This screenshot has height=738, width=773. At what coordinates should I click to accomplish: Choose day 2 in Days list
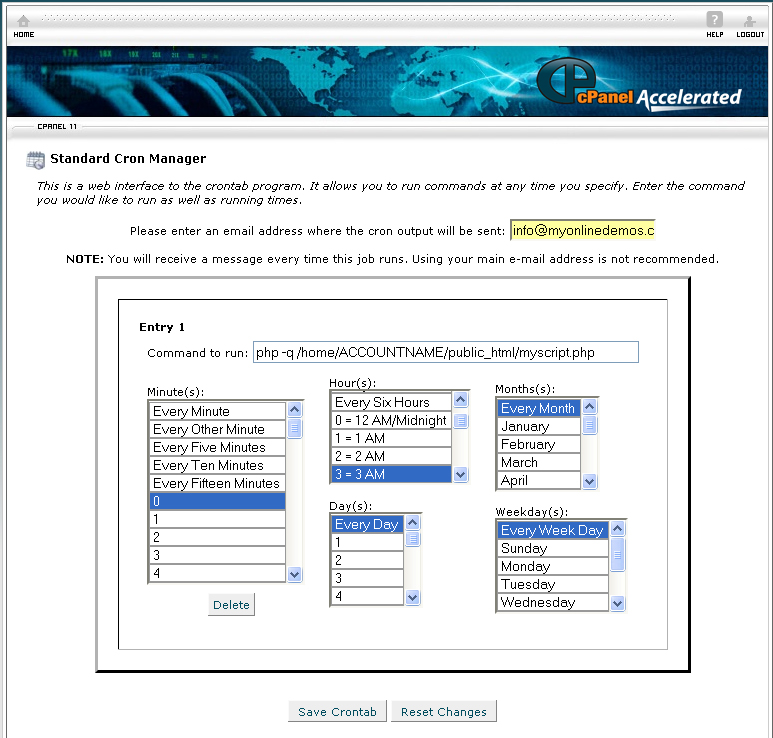coord(368,560)
